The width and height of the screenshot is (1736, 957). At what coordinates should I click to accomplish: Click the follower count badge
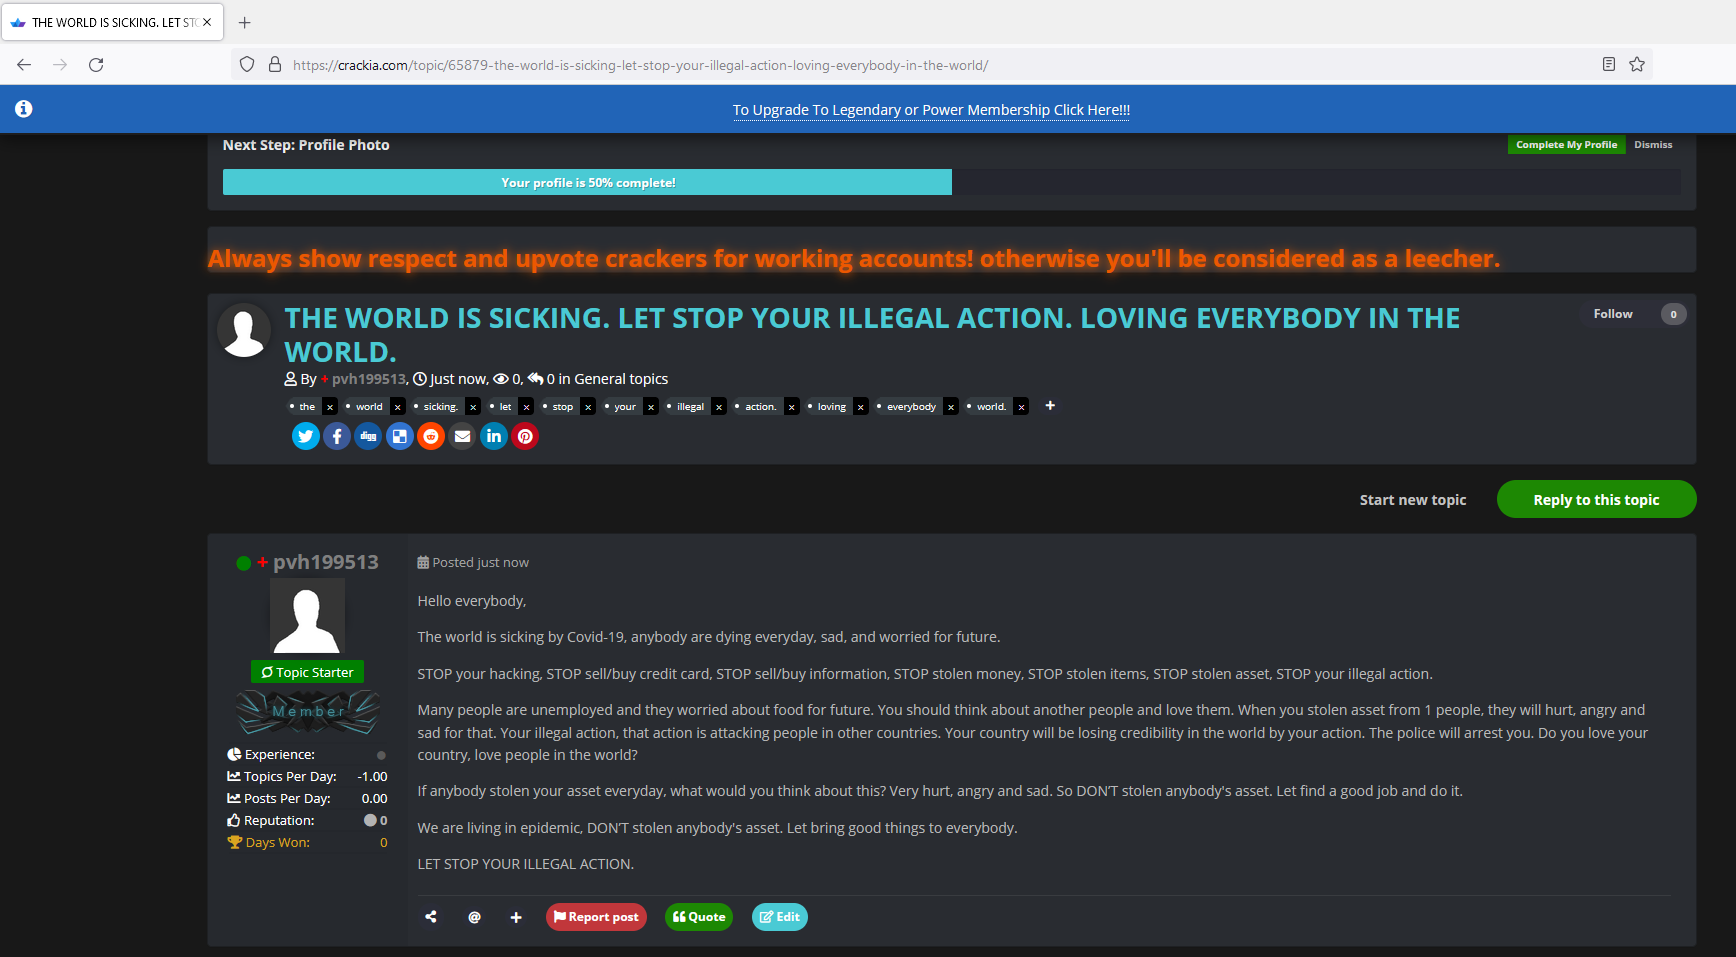click(x=1673, y=314)
